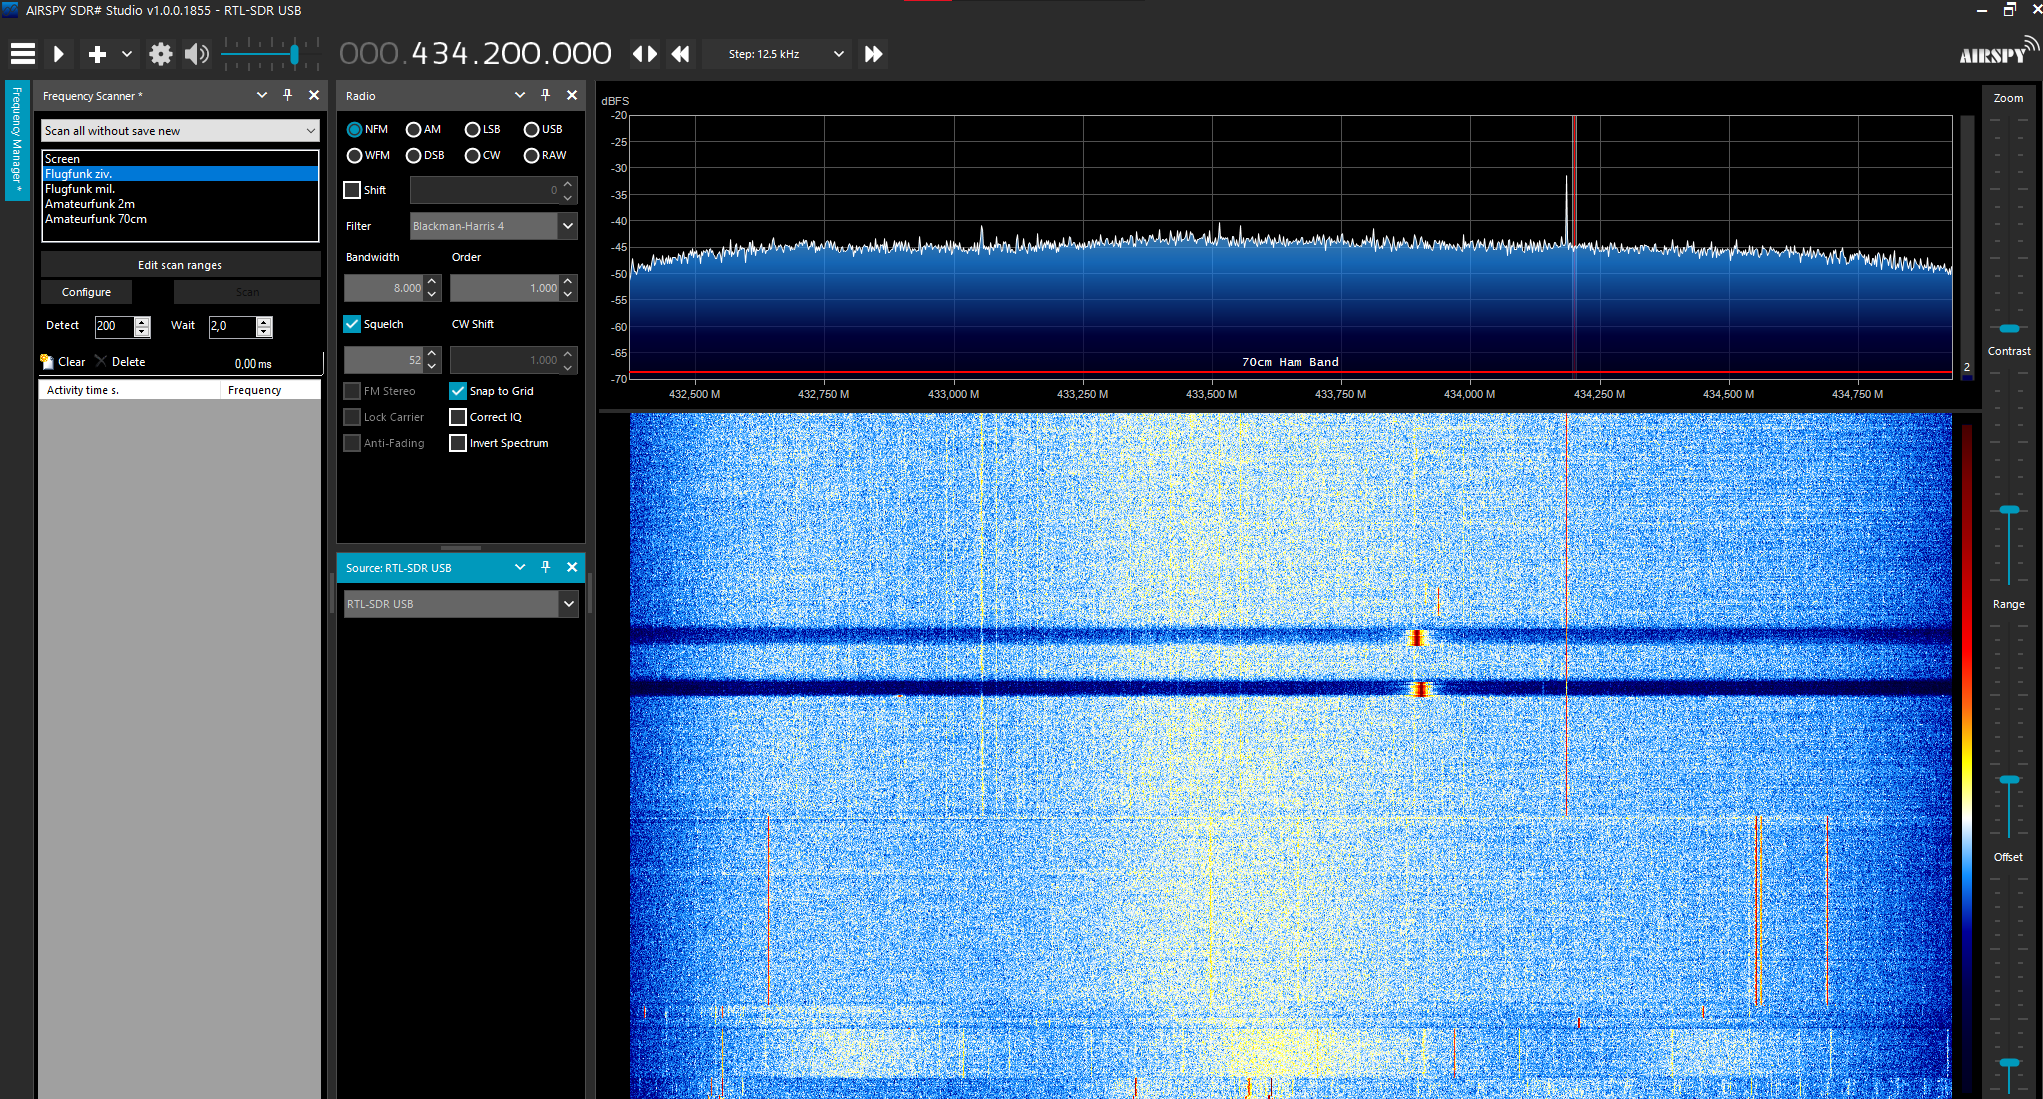Open the Frequency Manager side tab
Screen dimensions: 2043x1099
click(x=16, y=141)
